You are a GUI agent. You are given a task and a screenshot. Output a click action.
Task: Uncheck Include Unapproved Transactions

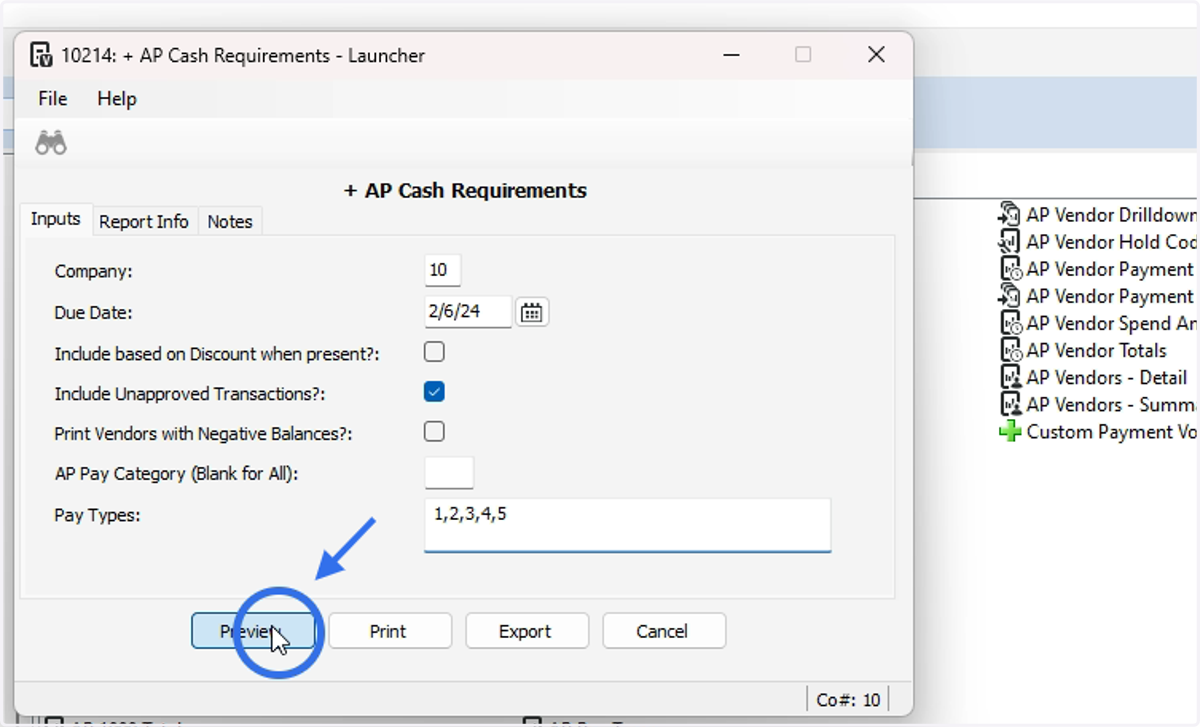434,392
